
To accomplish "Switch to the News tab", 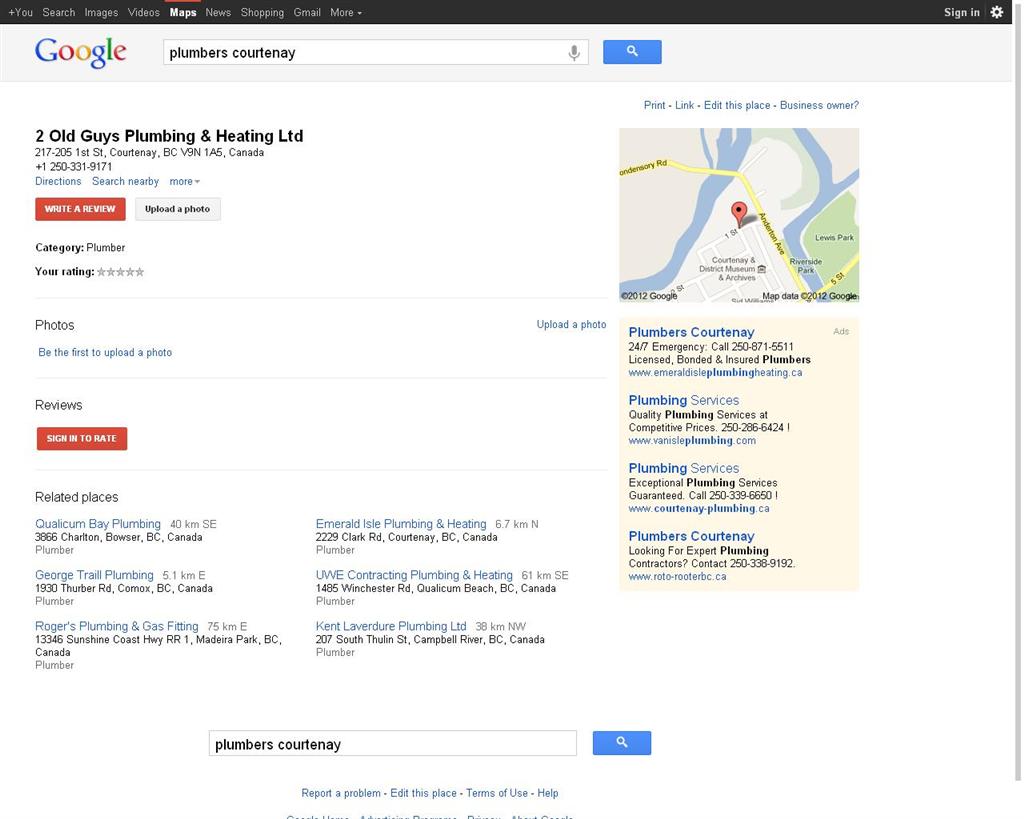I will [218, 12].
